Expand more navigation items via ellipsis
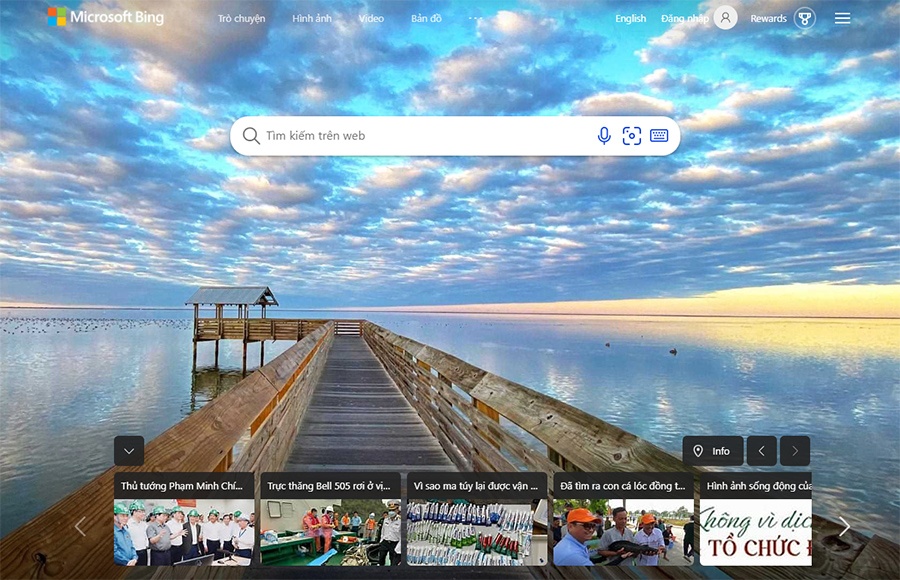Screen dimensions: 900x580 coord(475,18)
